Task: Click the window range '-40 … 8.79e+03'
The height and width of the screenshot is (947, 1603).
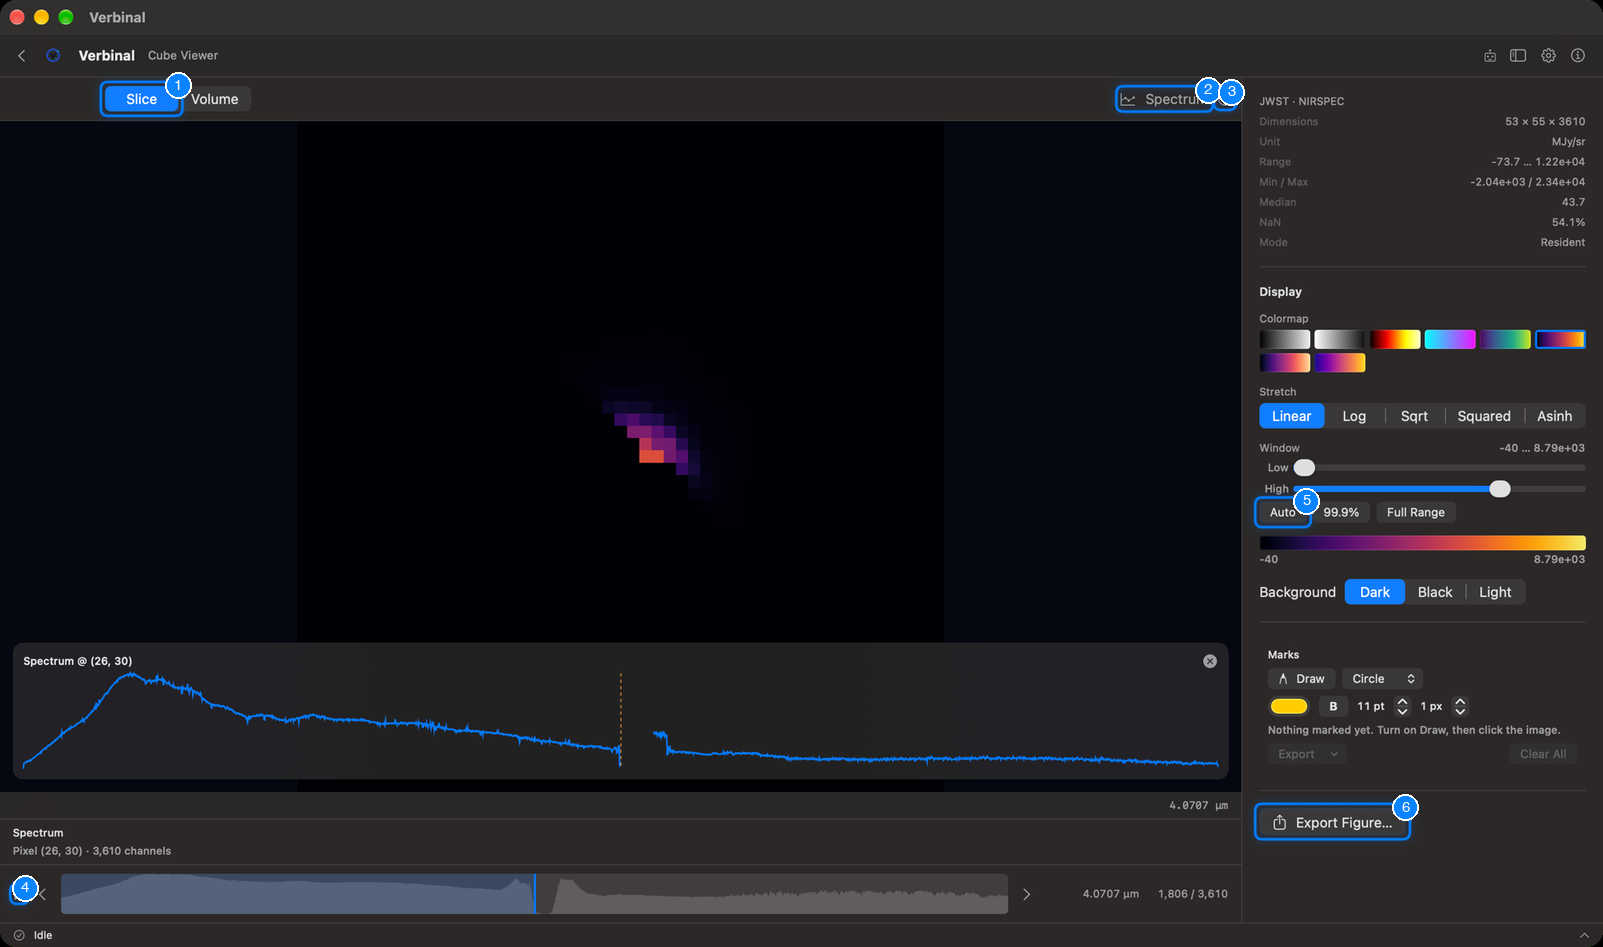Action: [x=1542, y=448]
